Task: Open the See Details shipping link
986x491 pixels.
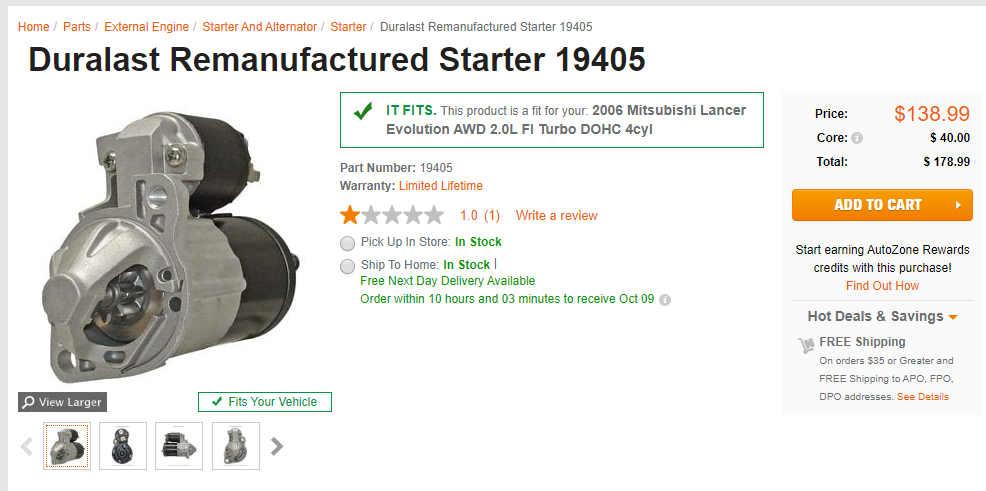Action: pyautogui.click(x=922, y=397)
